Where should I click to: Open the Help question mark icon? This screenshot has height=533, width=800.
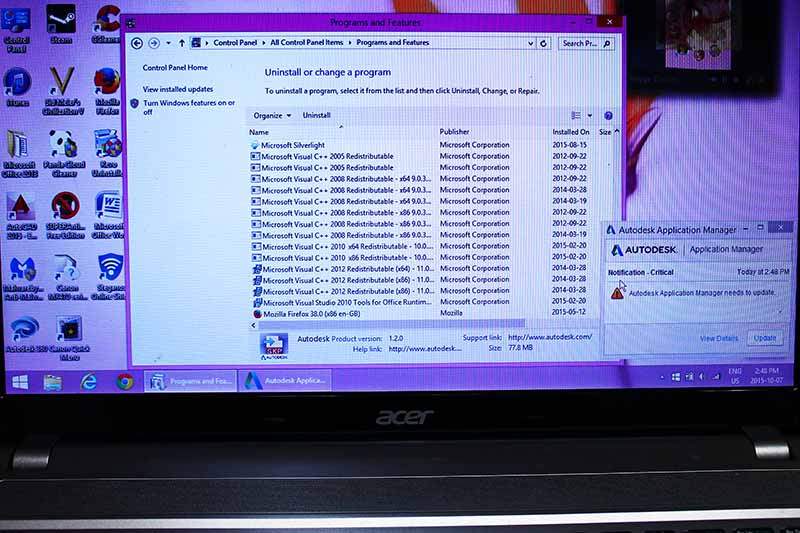click(608, 116)
